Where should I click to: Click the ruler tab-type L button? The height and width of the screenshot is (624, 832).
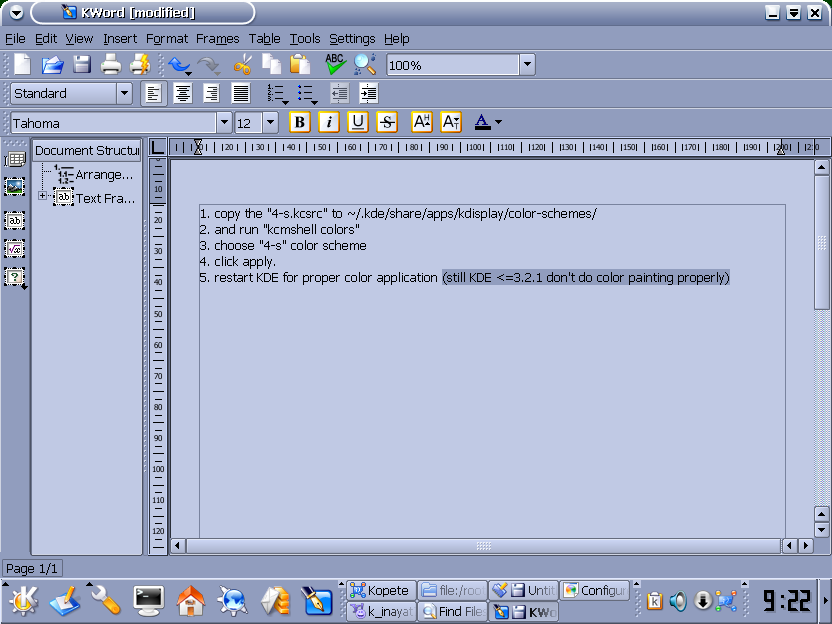tap(157, 147)
